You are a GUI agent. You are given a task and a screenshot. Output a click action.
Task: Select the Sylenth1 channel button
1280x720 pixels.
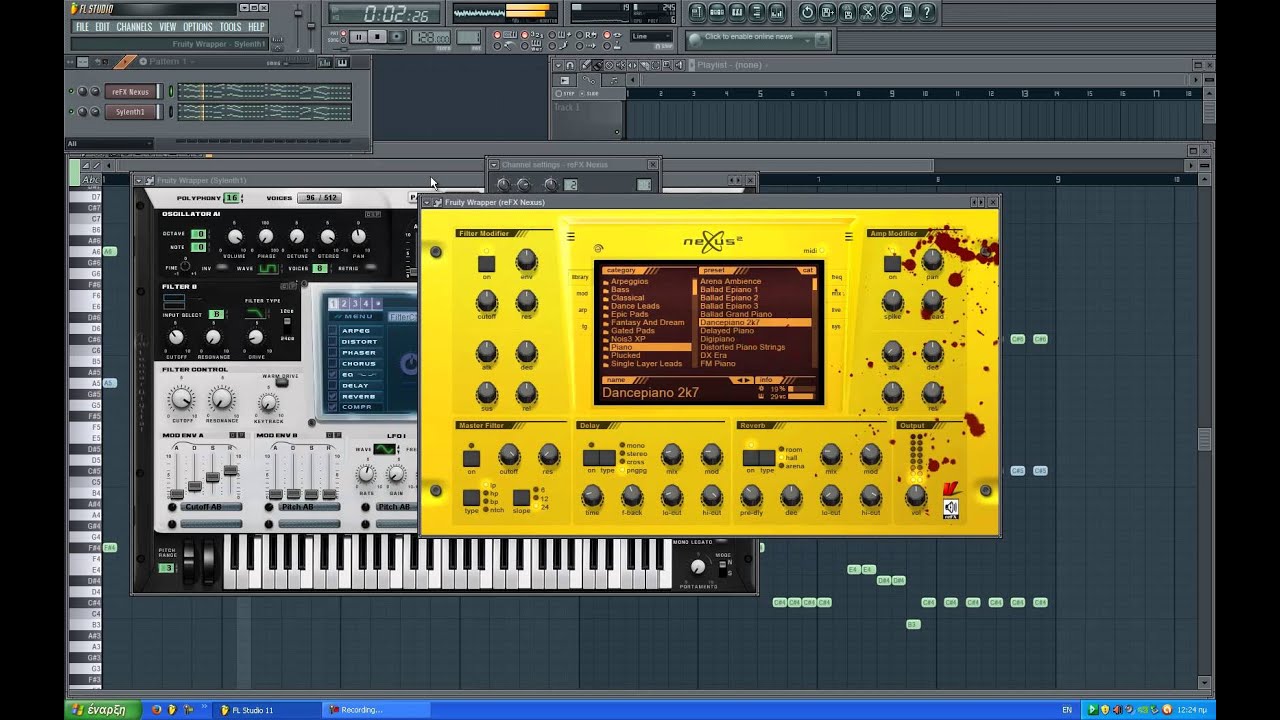pos(130,112)
